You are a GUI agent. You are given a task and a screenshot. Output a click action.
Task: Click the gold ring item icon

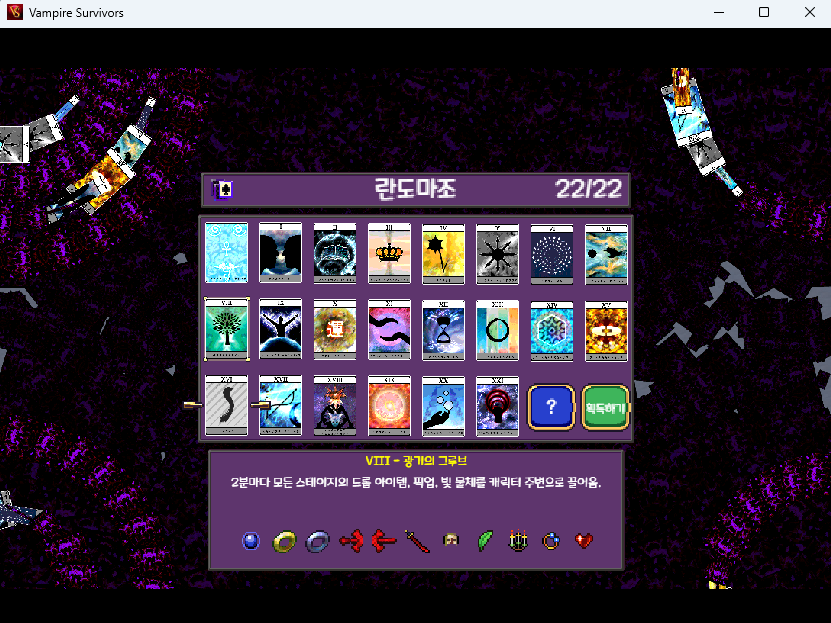[284, 541]
